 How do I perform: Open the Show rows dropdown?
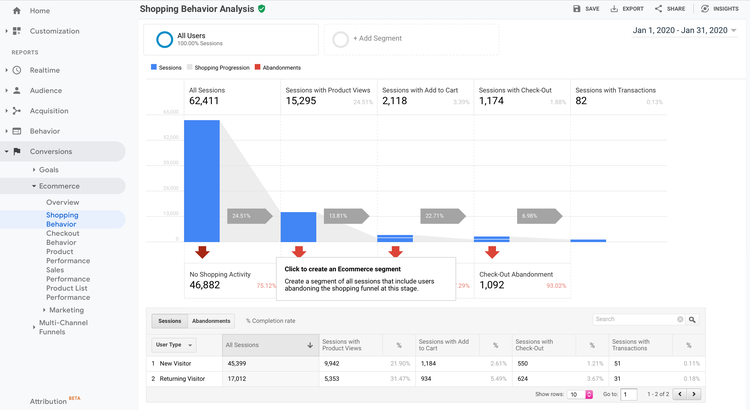[578, 395]
